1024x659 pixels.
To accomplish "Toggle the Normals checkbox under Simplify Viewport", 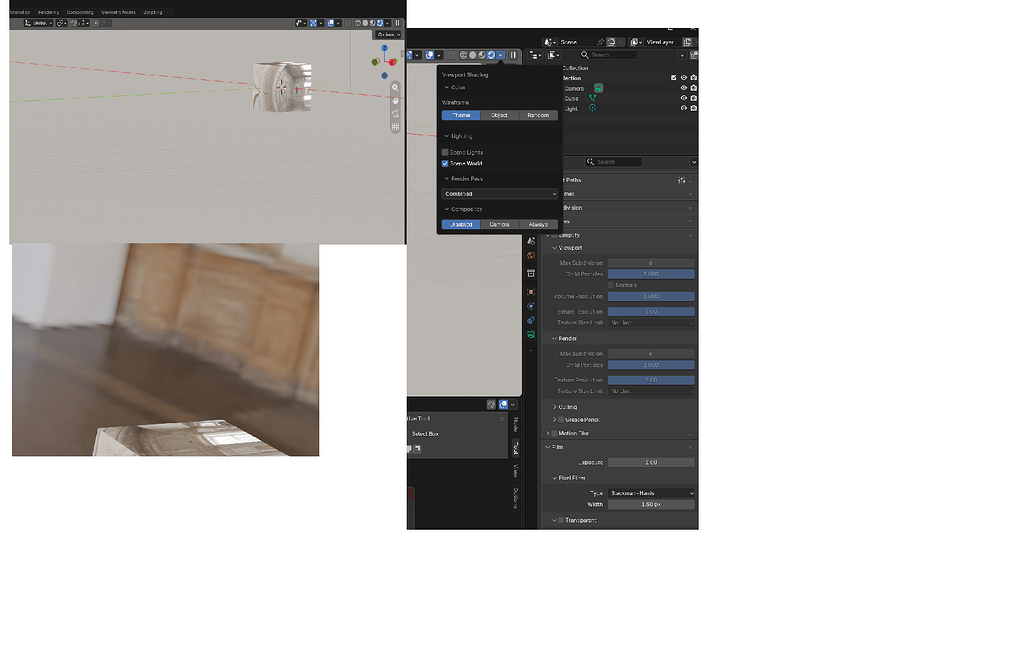I will [611, 285].
